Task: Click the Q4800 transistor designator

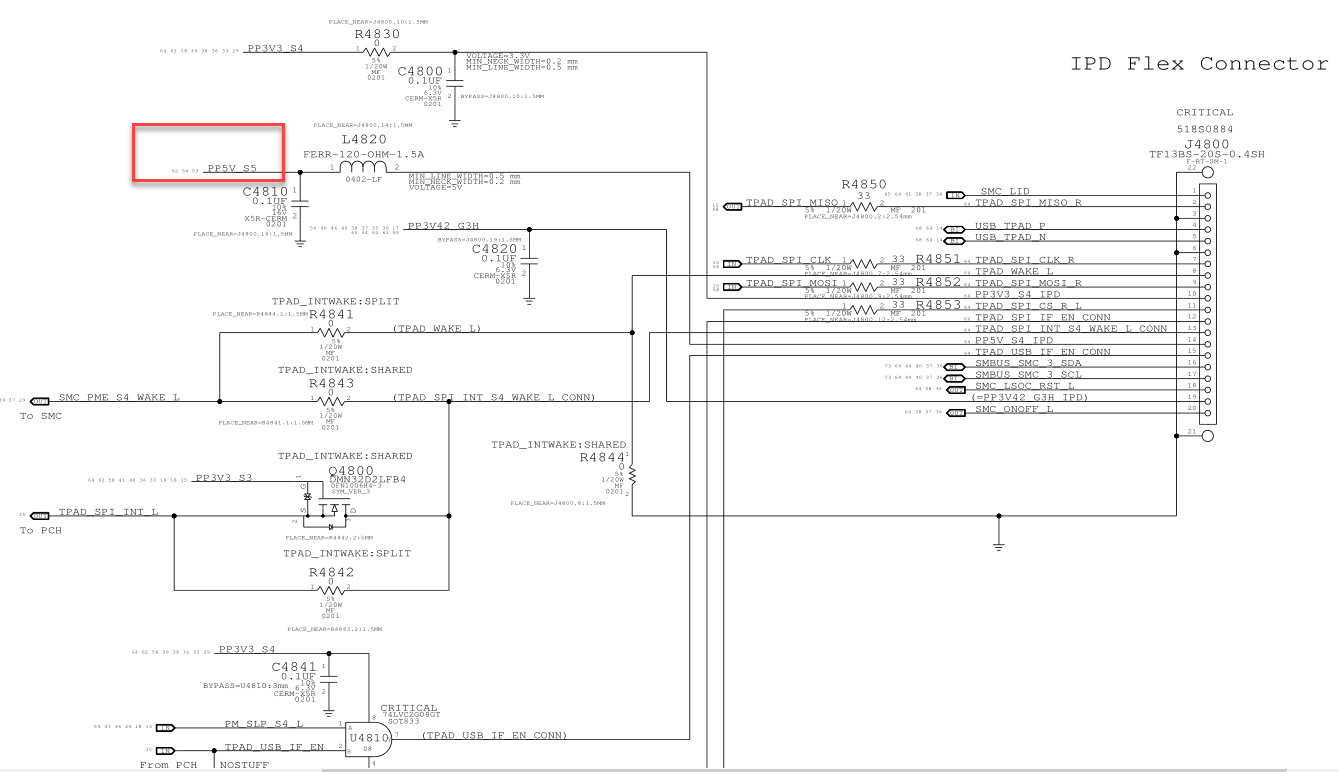Action: click(x=352, y=469)
